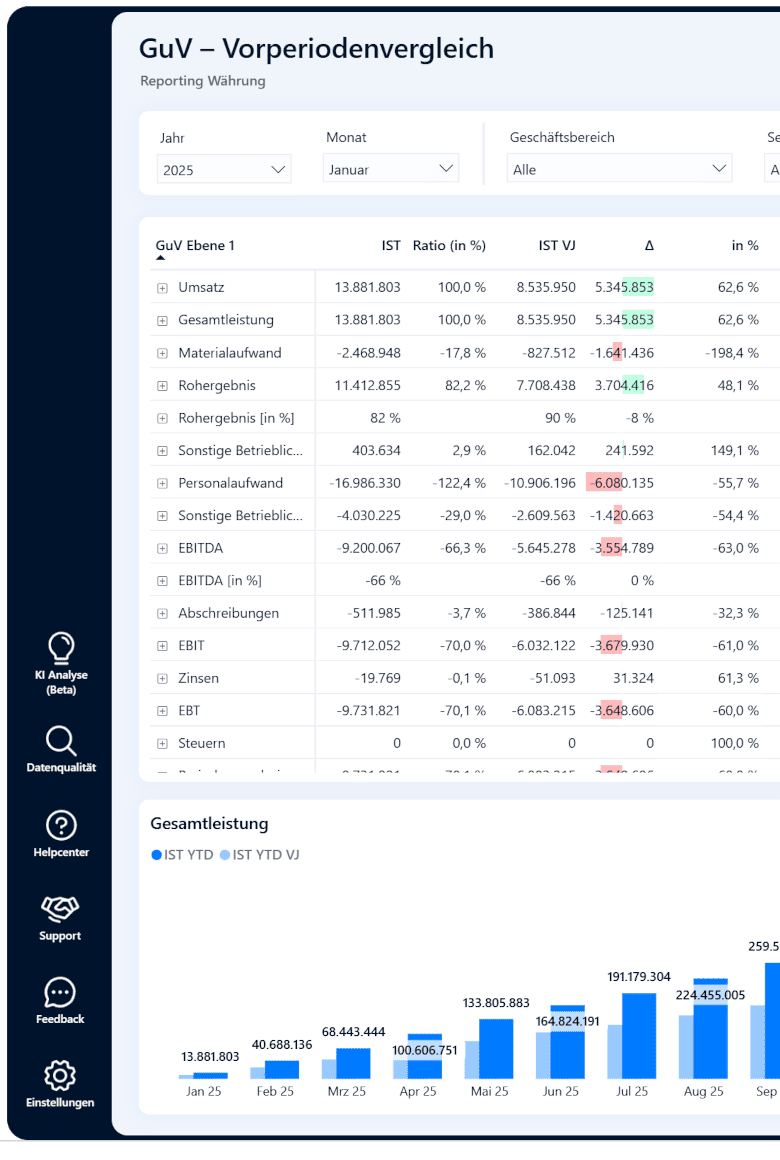Screen dimensions: 780x1160
Task: Expand the Materialaufwand row
Action: click(x=162, y=353)
